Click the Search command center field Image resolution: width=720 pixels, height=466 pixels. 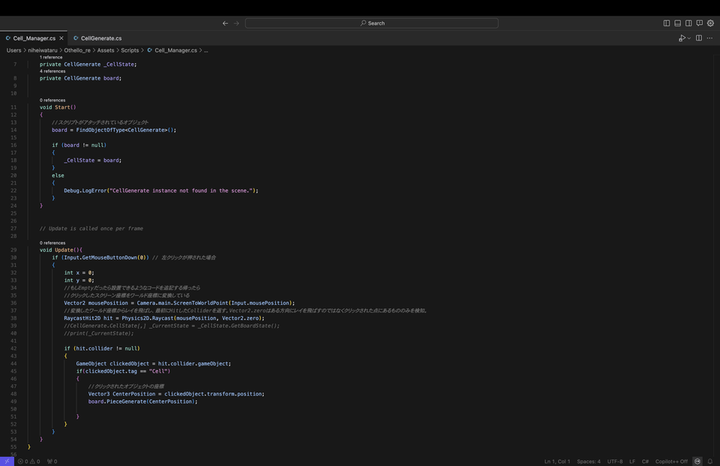(x=359, y=23)
